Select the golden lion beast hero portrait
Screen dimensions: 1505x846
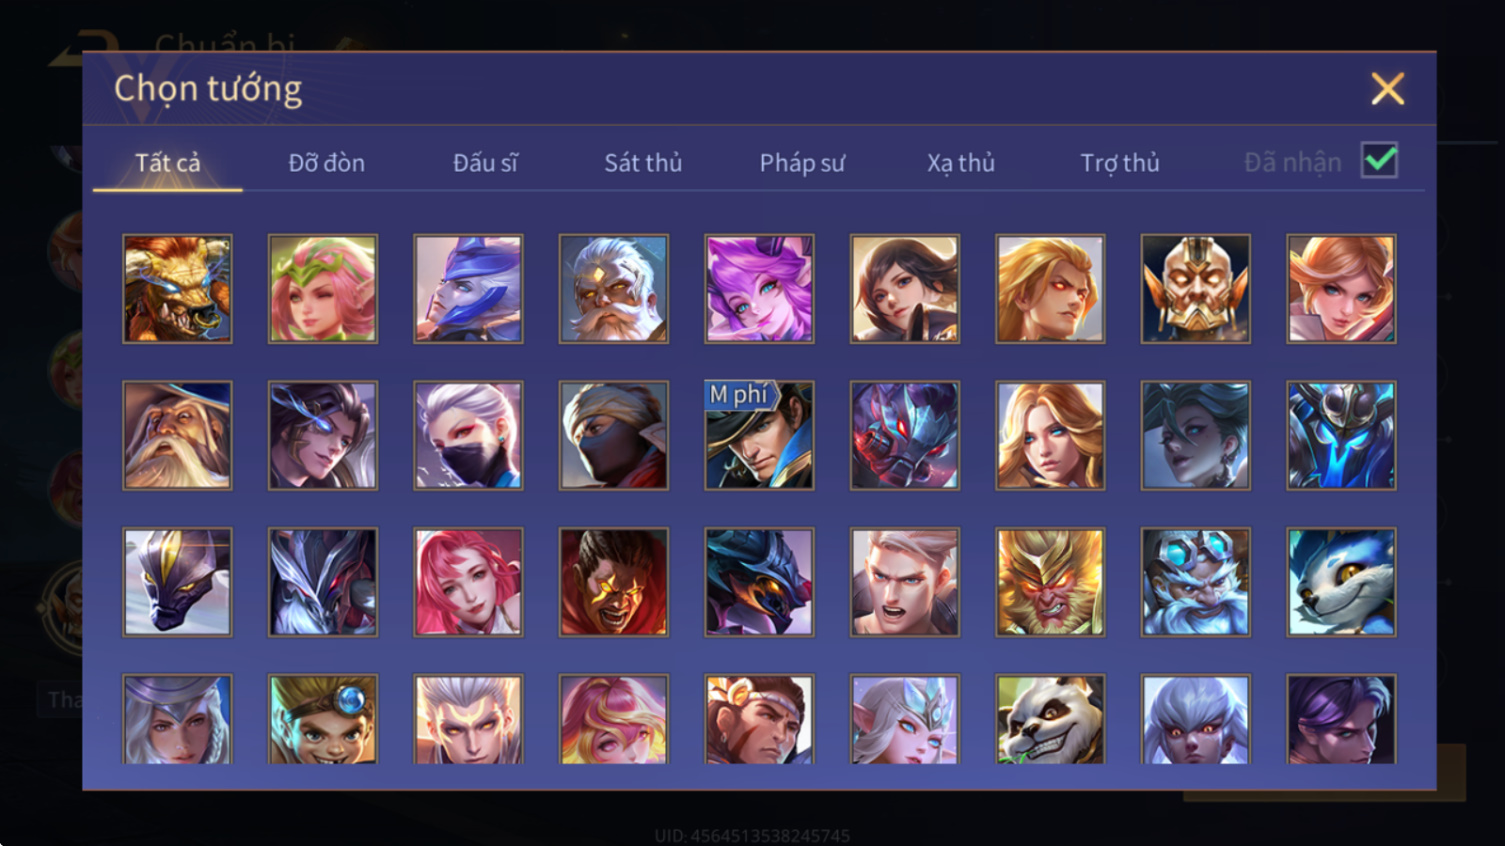tap(177, 289)
